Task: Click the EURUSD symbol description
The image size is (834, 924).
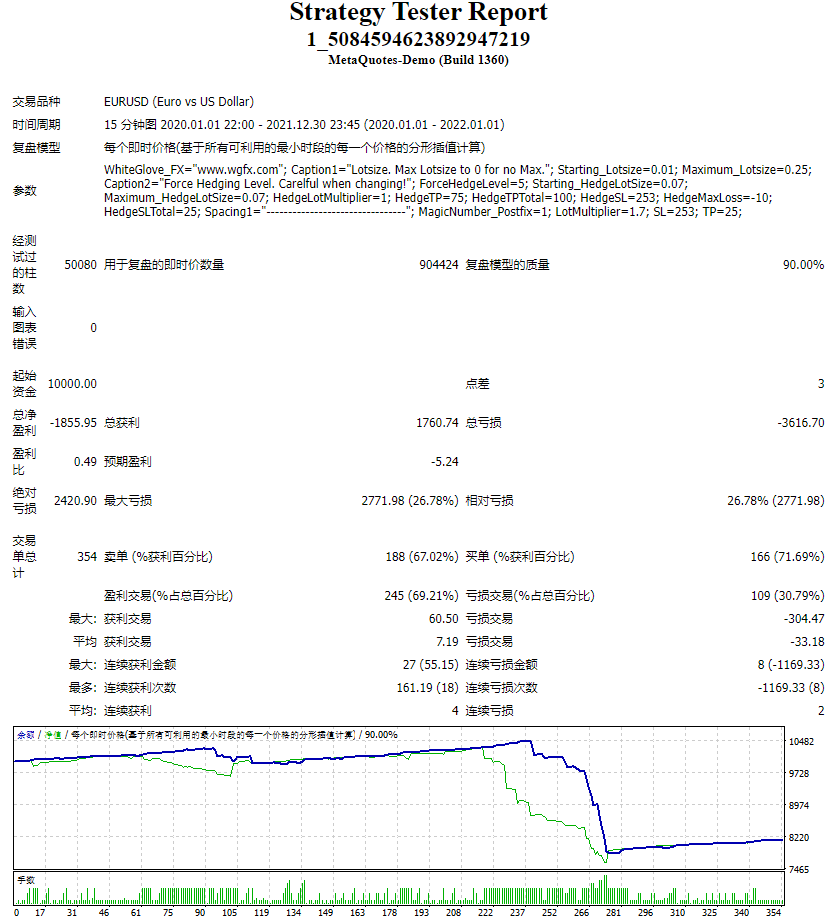Action: [179, 101]
